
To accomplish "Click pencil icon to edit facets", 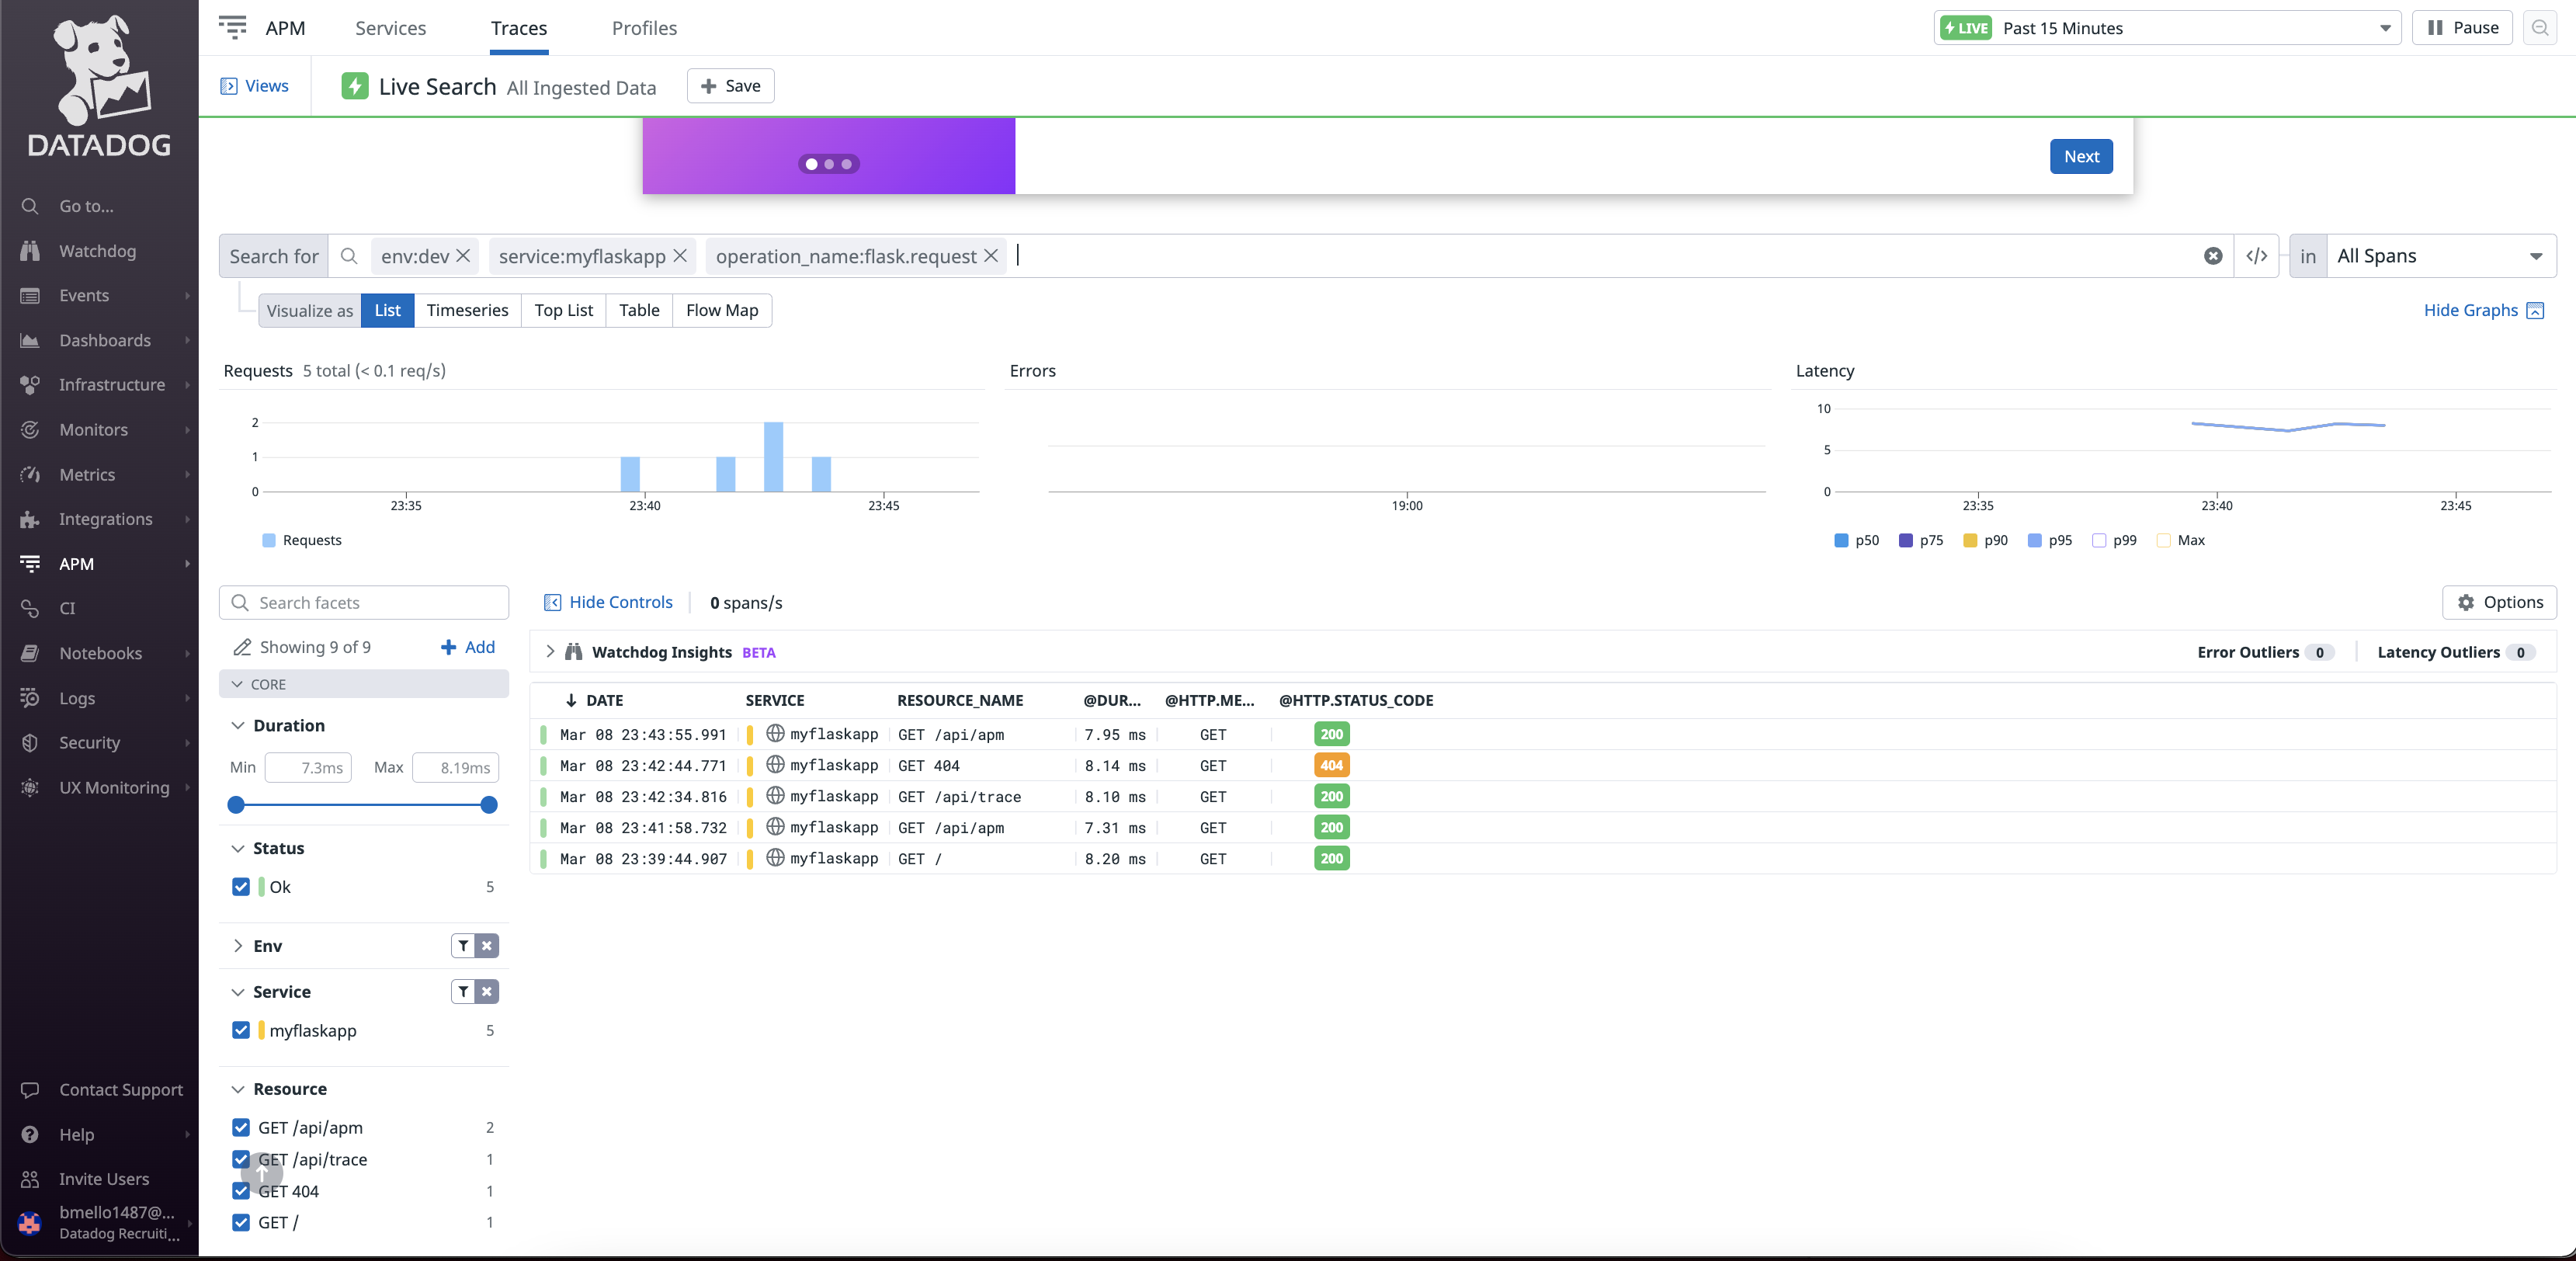I will click(x=241, y=648).
